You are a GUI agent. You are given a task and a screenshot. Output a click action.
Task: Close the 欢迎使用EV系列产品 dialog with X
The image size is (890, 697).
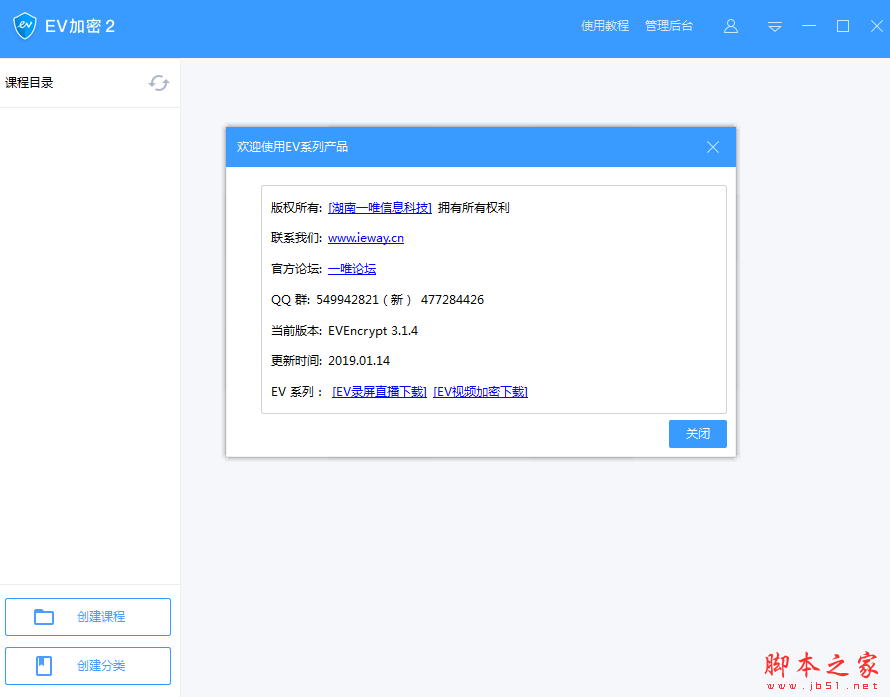point(713,147)
